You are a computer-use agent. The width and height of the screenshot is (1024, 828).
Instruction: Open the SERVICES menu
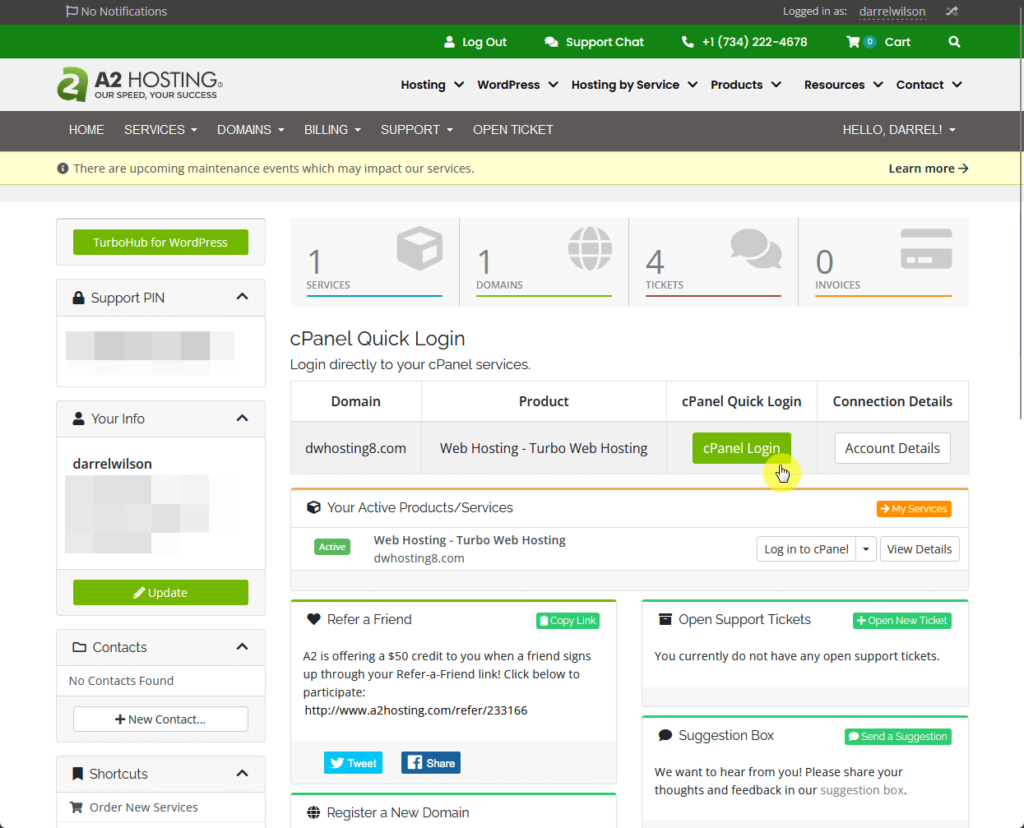tap(161, 130)
